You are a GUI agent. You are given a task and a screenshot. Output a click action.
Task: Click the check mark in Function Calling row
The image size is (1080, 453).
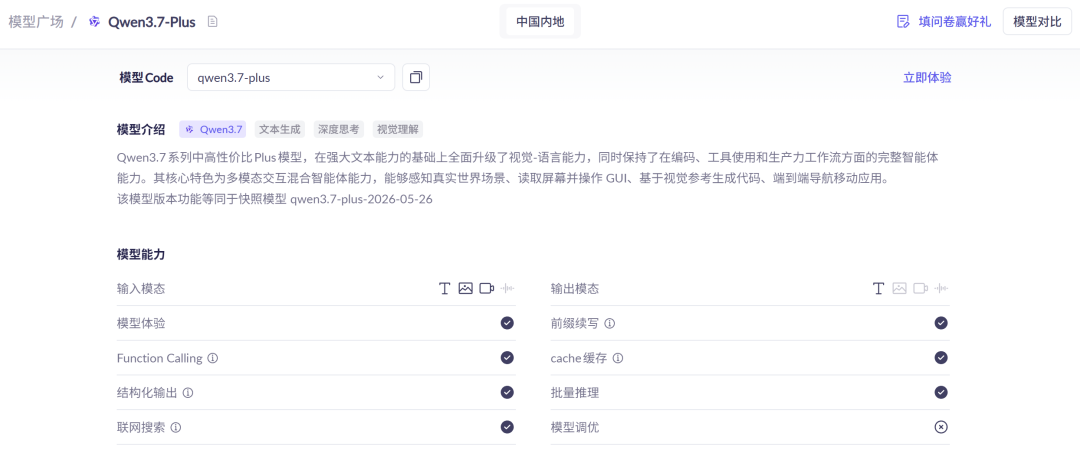pos(508,357)
